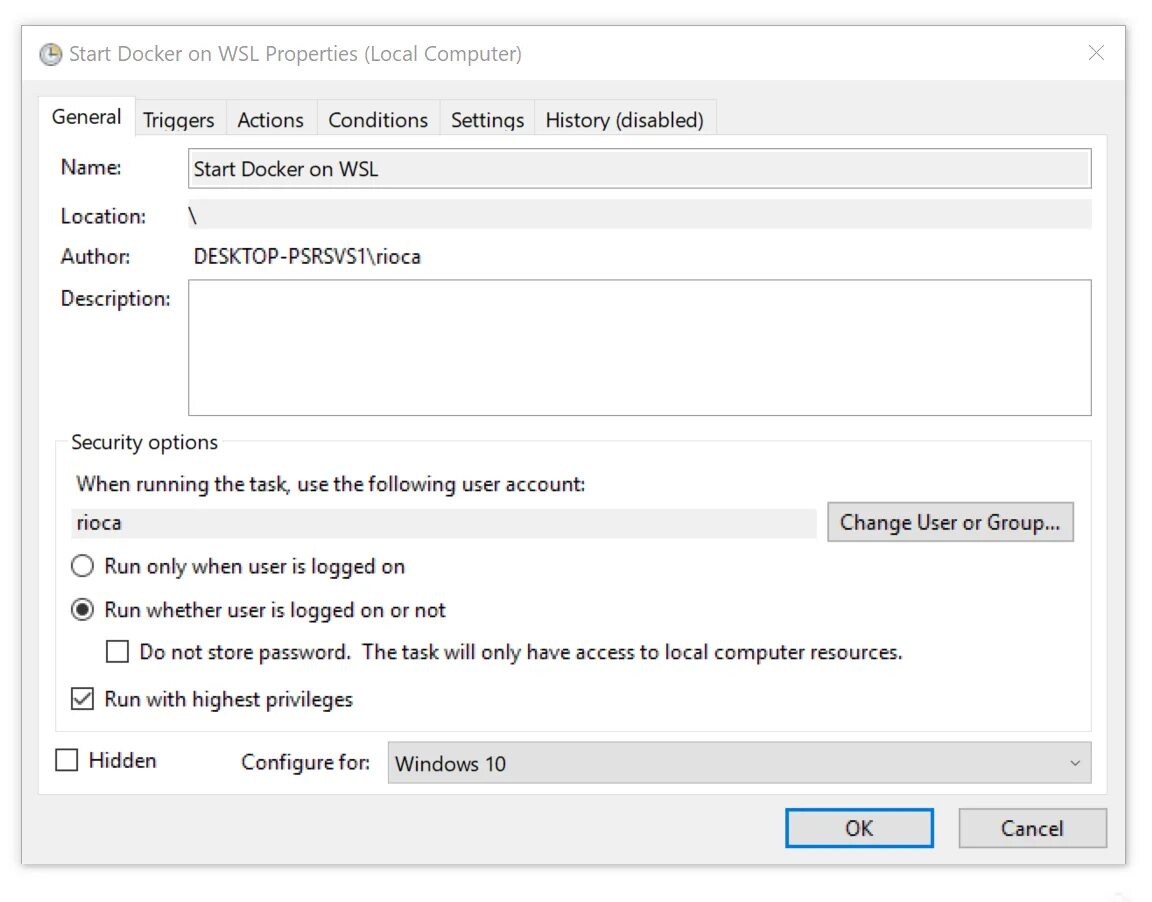This screenshot has width=1152, height=902.
Task: Select Run whether user is logged on or not
Action: pos(83,610)
